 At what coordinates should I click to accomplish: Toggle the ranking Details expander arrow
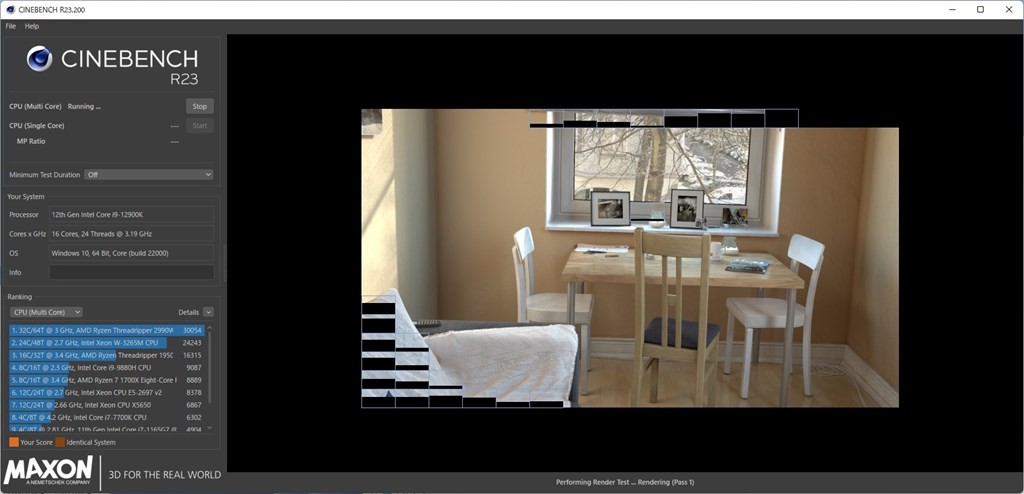[x=208, y=312]
